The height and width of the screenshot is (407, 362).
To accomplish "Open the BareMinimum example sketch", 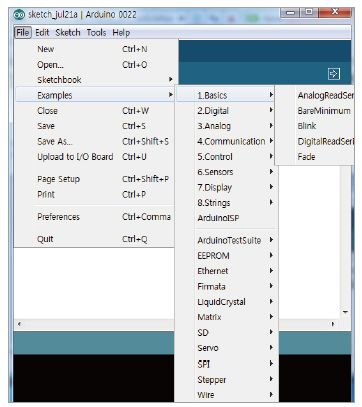I will point(315,111).
